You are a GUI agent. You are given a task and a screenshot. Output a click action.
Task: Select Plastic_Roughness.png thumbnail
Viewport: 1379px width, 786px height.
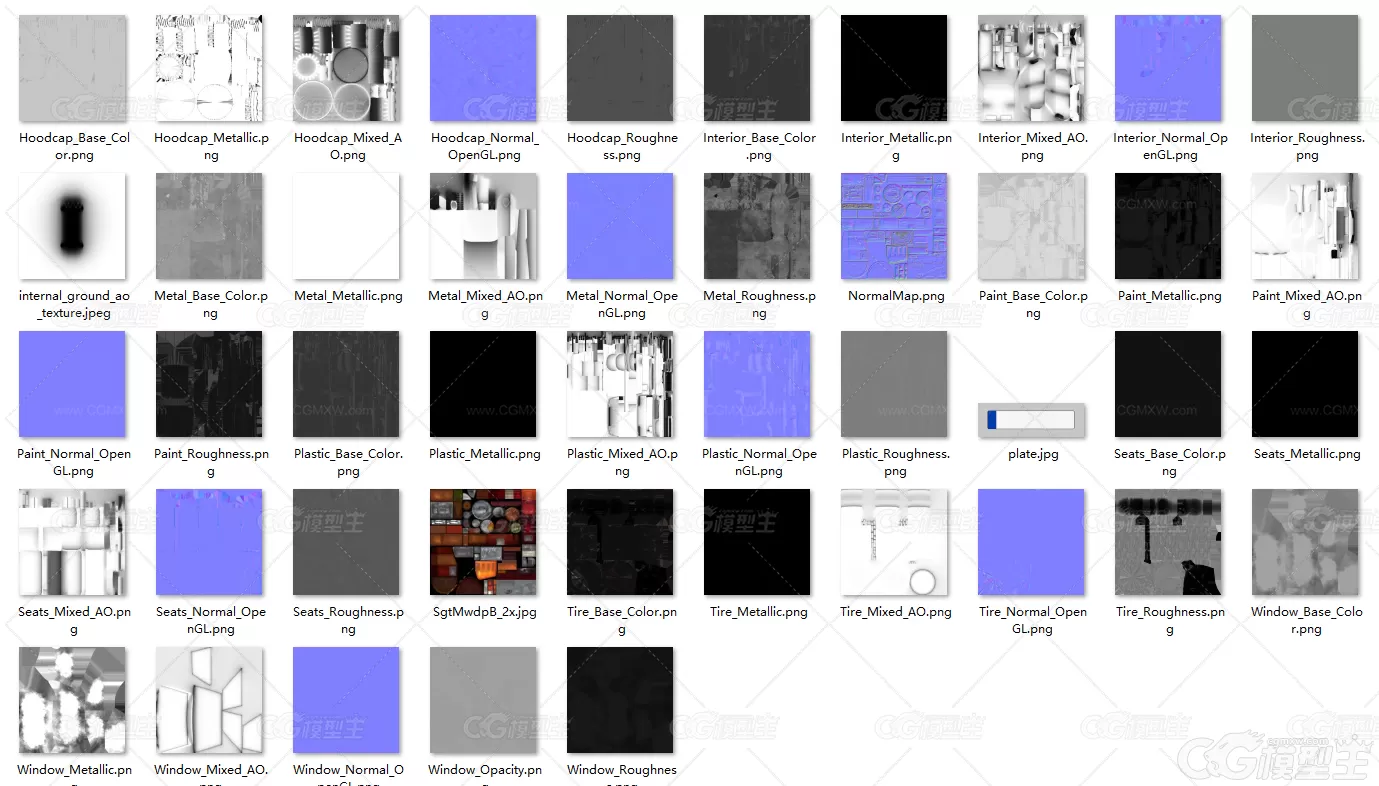click(894, 384)
